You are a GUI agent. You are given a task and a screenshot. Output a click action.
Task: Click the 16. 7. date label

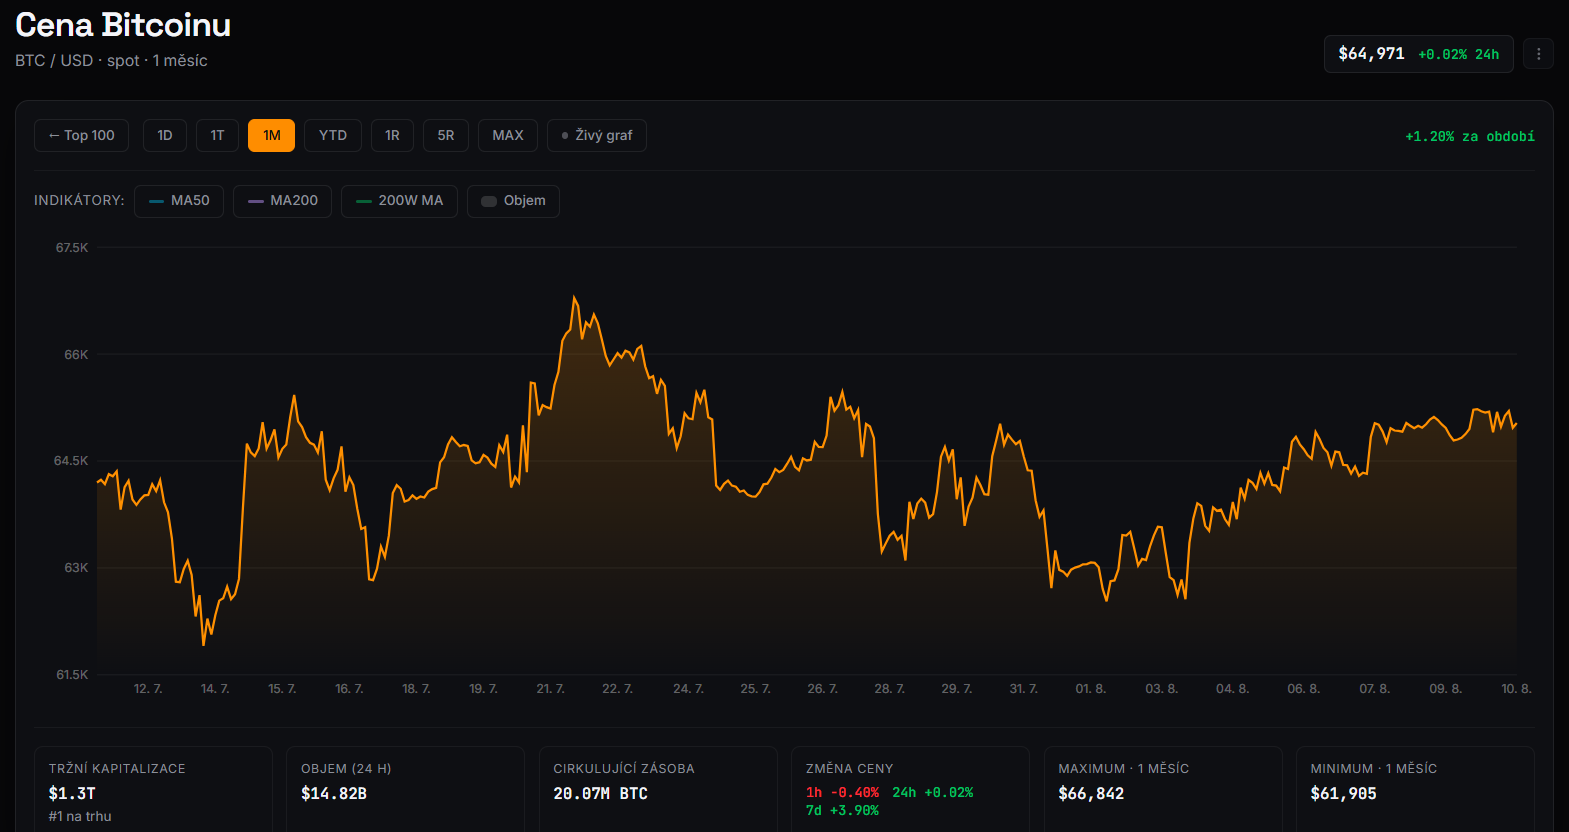tap(349, 689)
